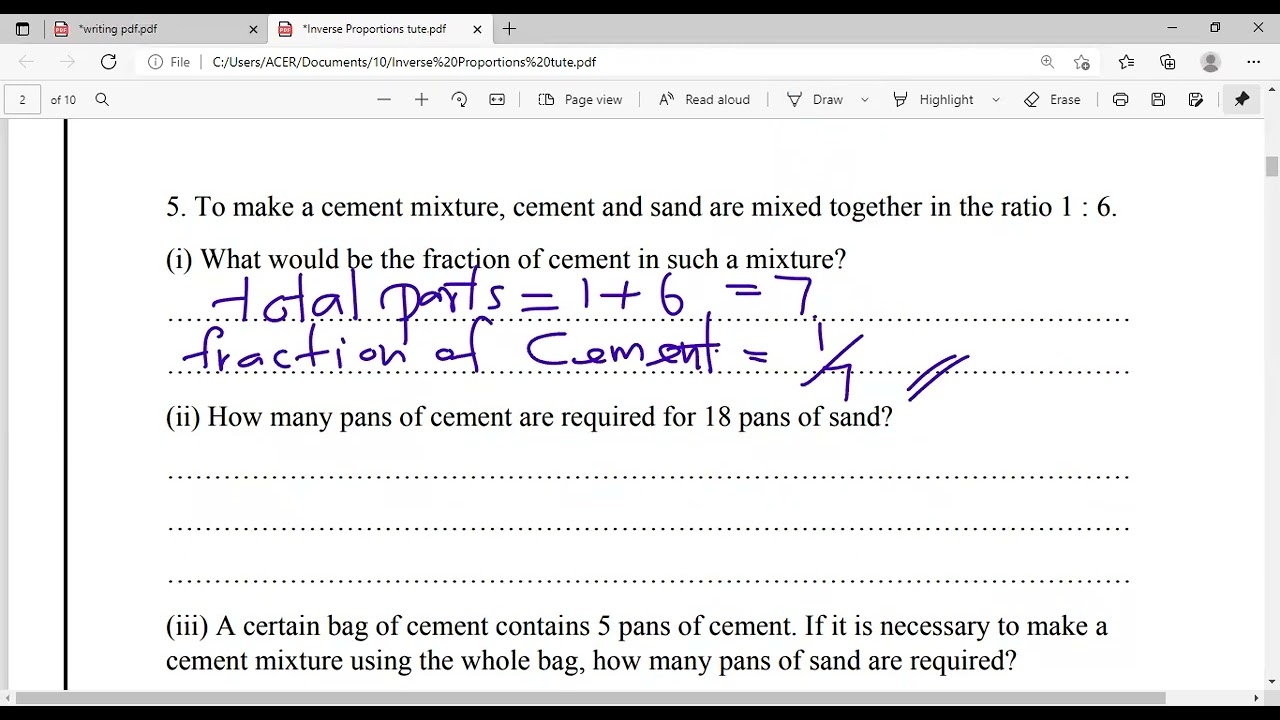Click the horizontal scrollbar thumb

(x=590, y=697)
